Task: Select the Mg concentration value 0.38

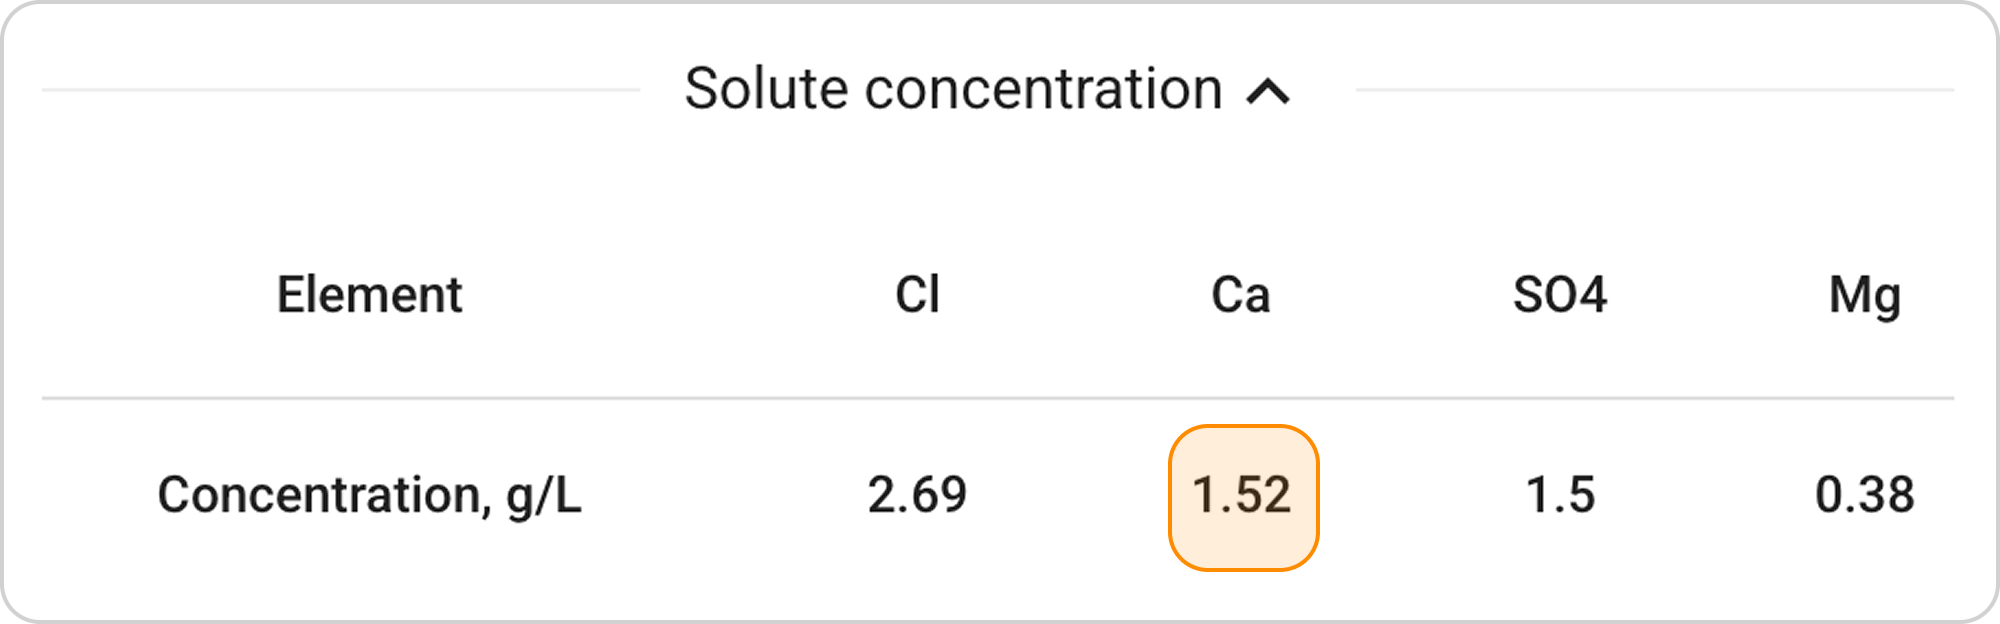Action: coord(1864,495)
